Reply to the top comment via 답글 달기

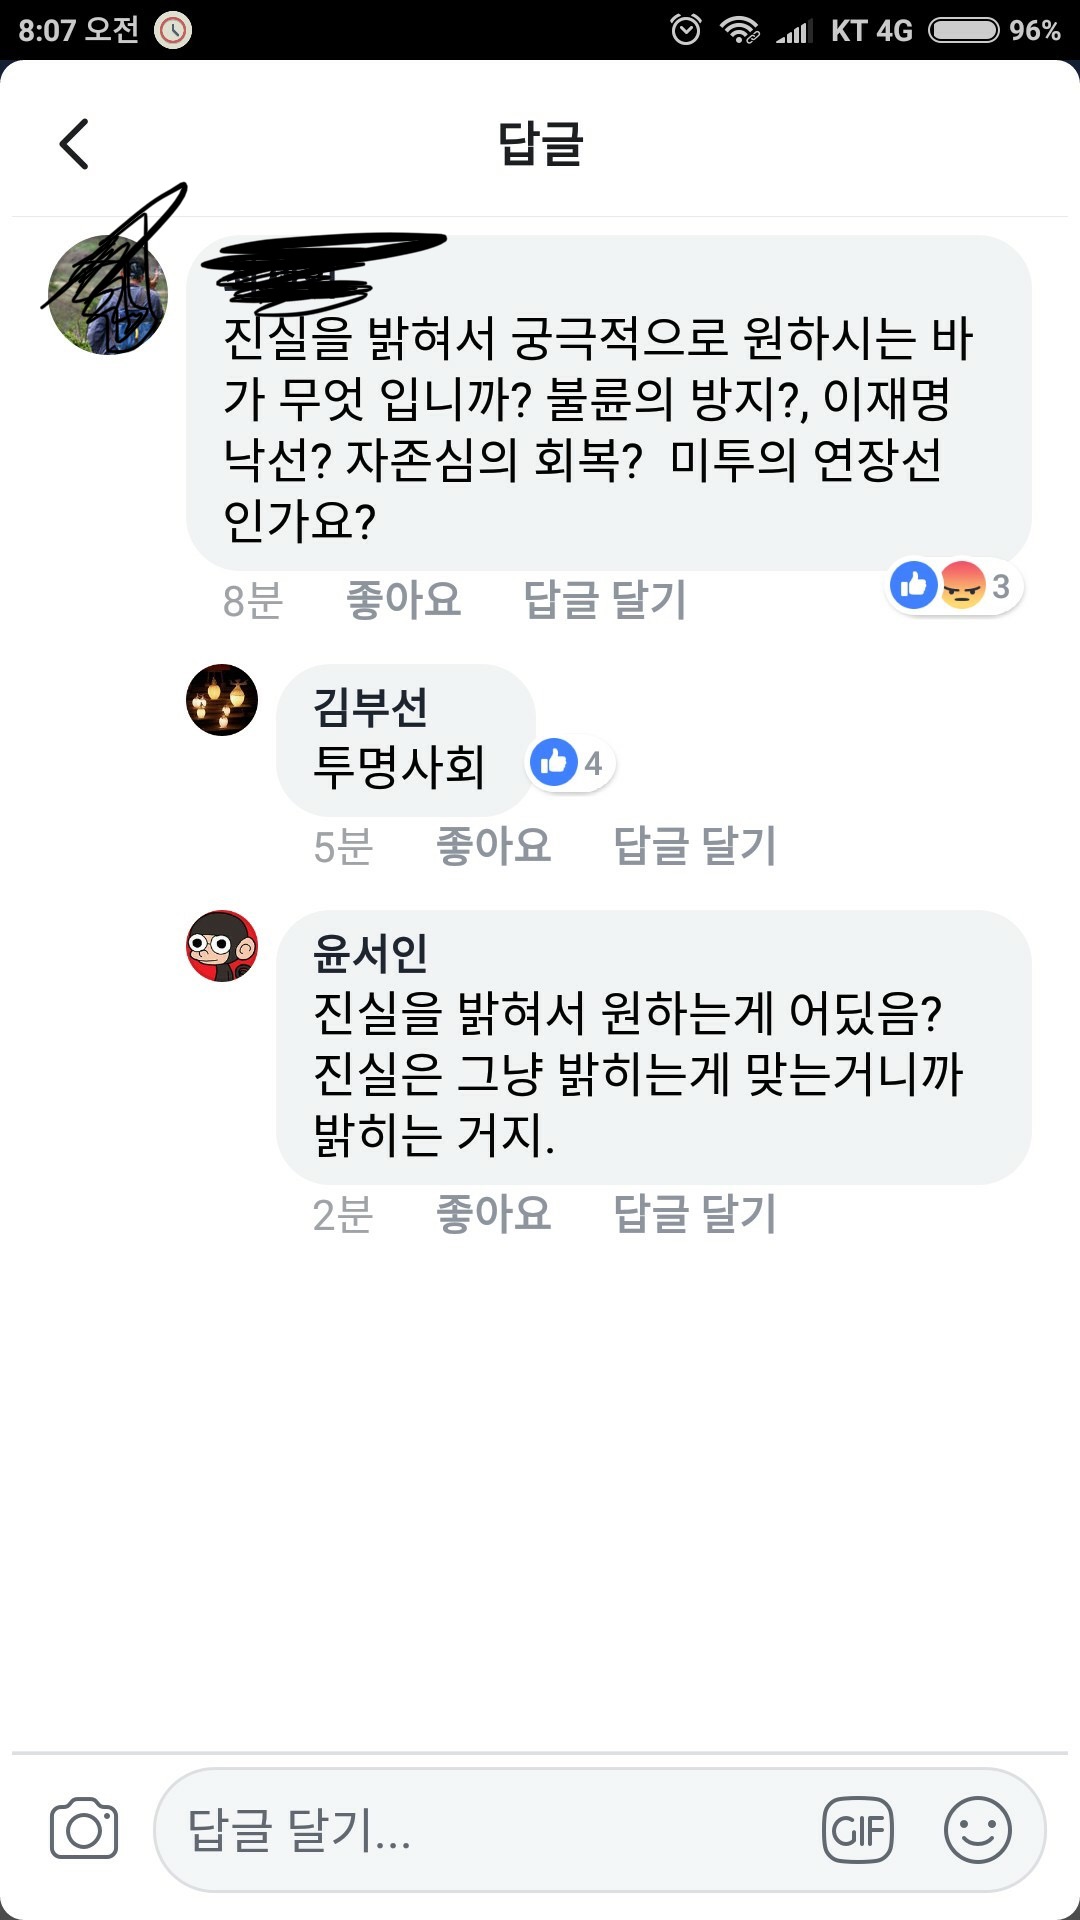click(x=605, y=600)
